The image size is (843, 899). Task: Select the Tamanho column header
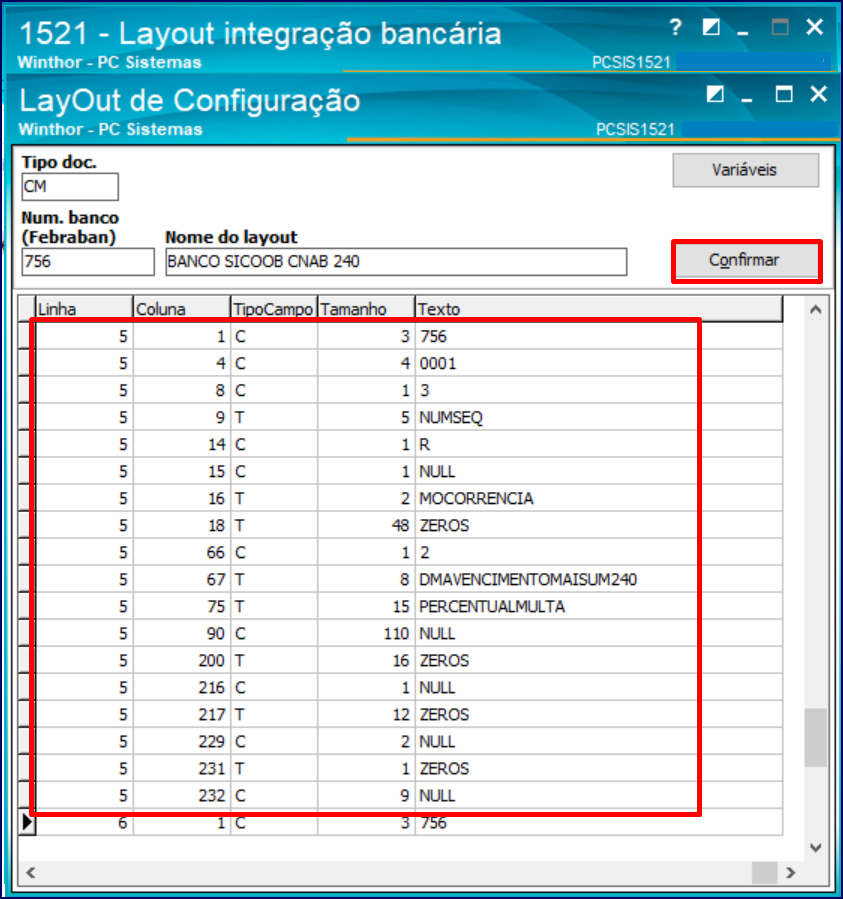[x=366, y=309]
